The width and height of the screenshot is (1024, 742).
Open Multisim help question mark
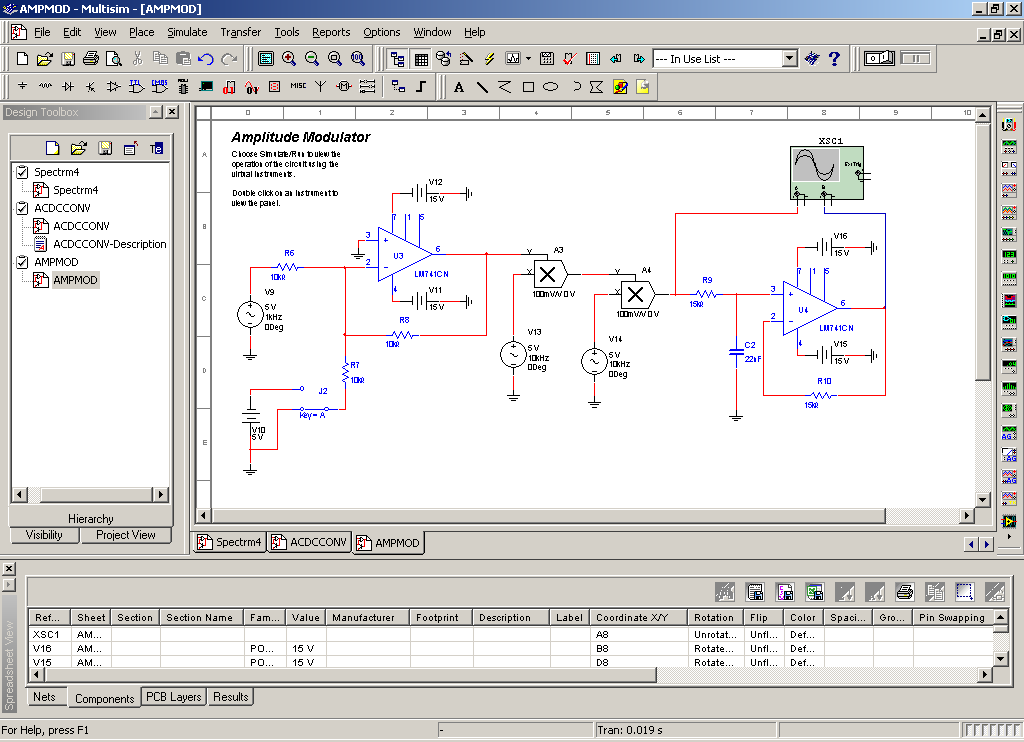[x=834, y=59]
